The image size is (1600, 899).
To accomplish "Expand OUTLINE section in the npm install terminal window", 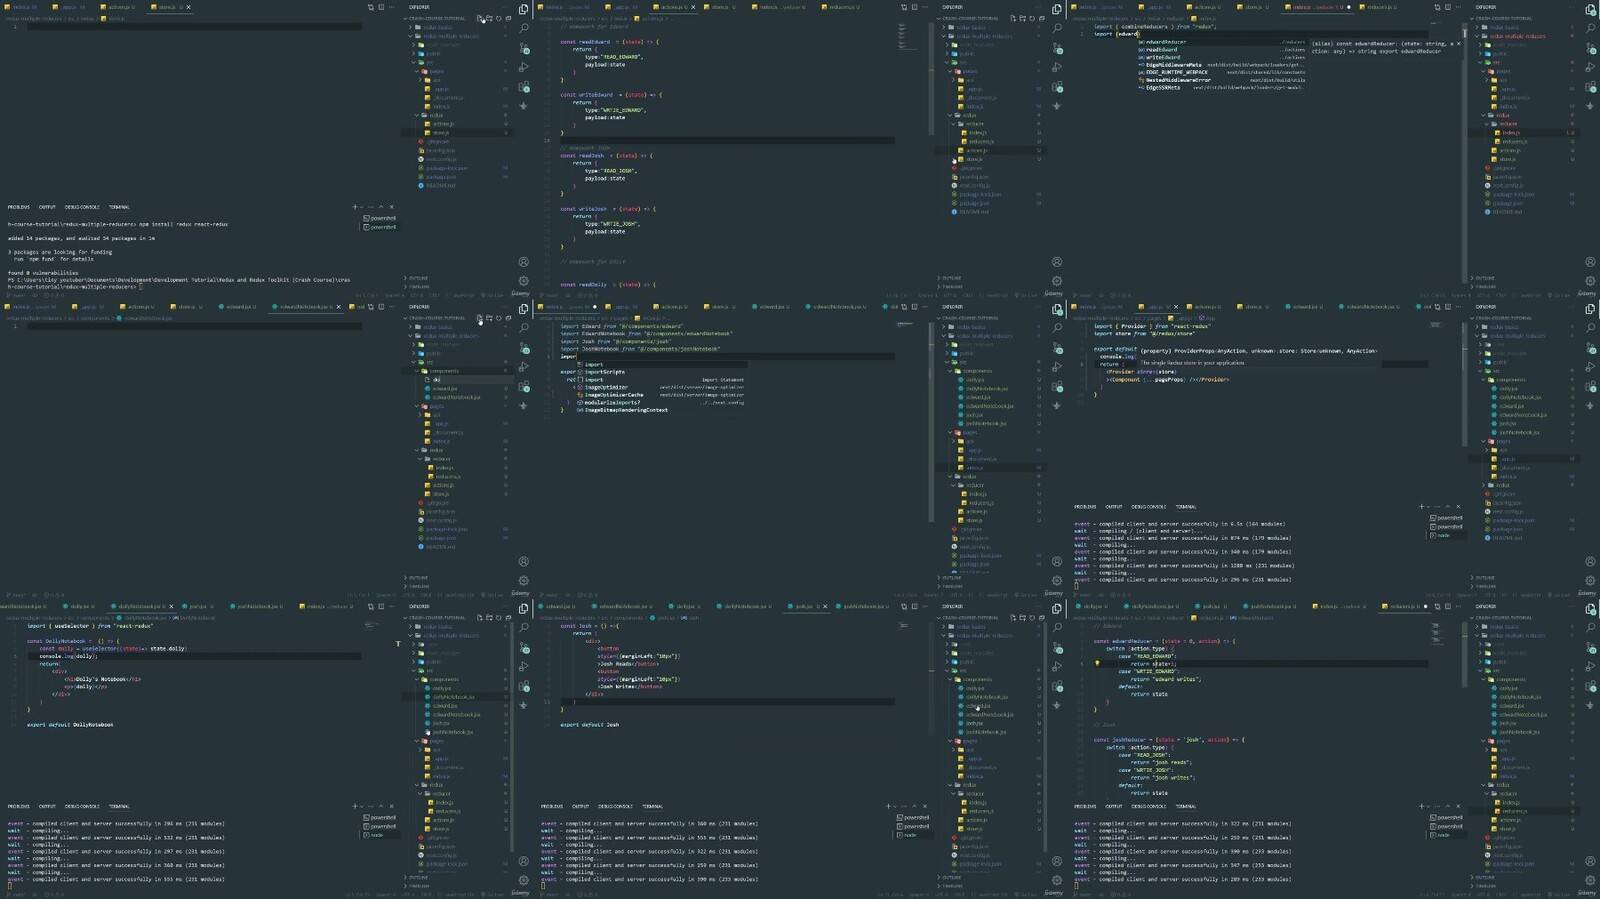I will (x=418, y=277).
